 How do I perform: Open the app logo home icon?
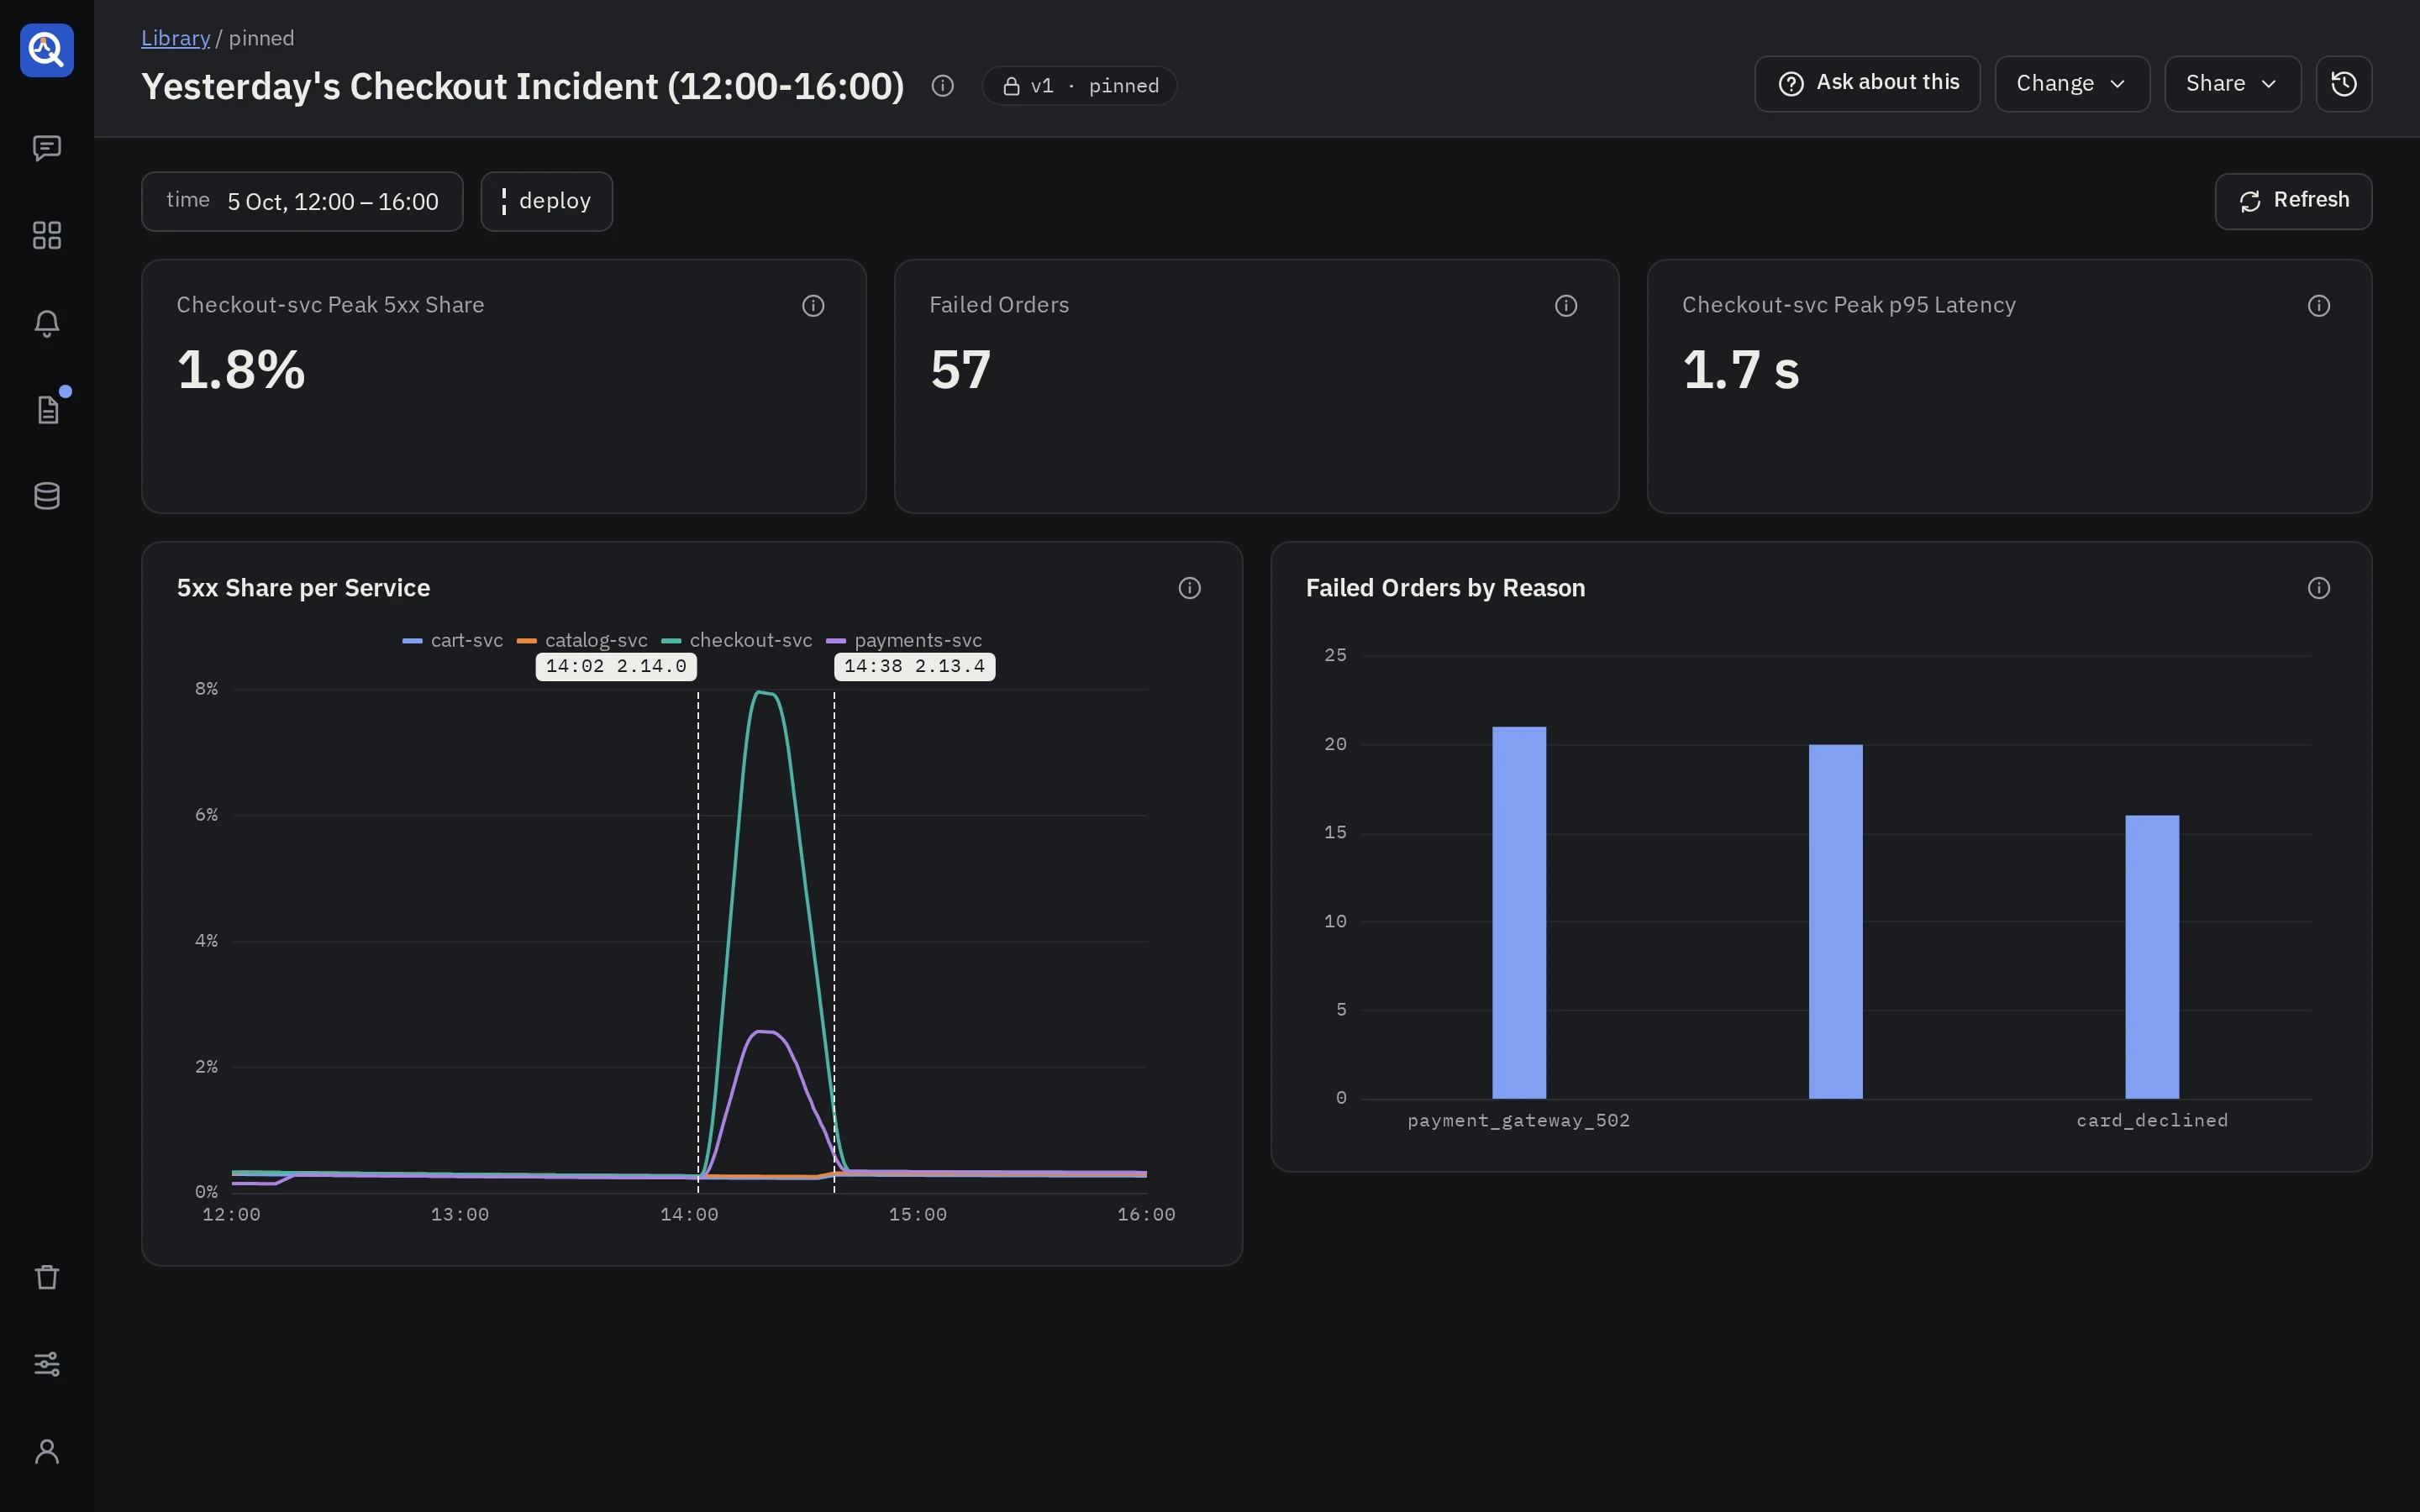(x=47, y=50)
